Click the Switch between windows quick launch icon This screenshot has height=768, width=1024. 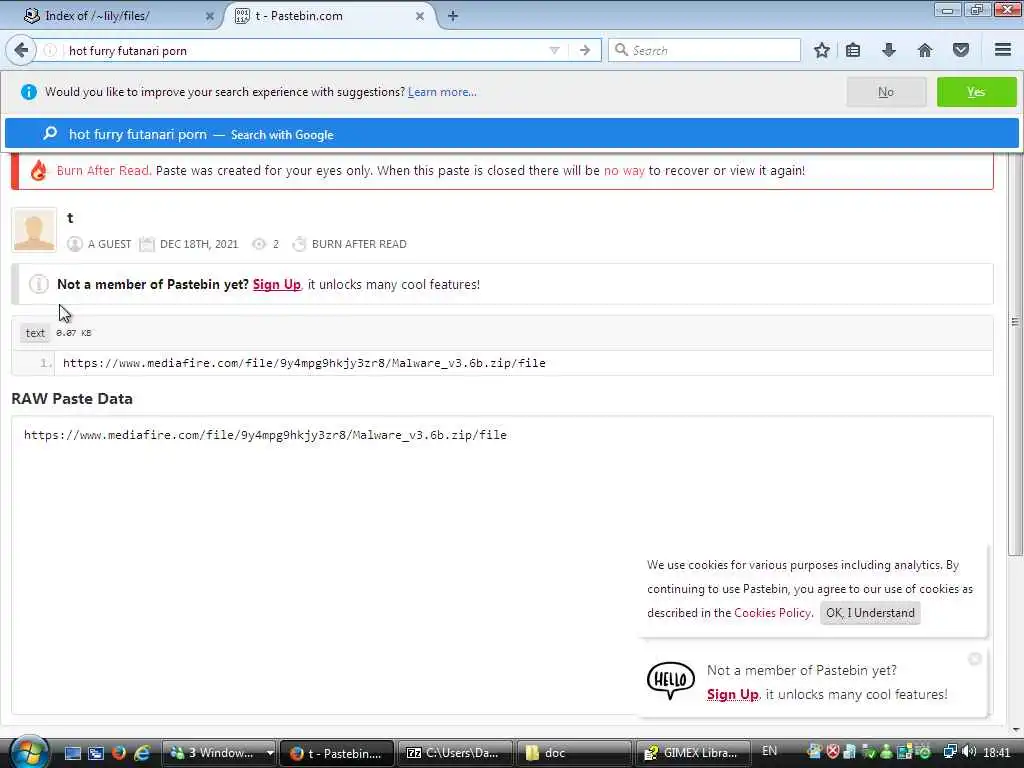click(x=96, y=753)
